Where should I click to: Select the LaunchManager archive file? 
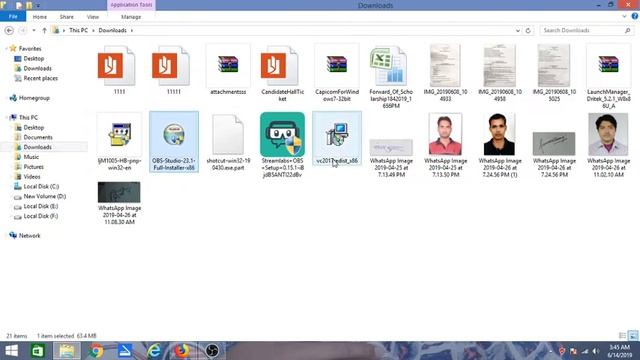(x=608, y=64)
